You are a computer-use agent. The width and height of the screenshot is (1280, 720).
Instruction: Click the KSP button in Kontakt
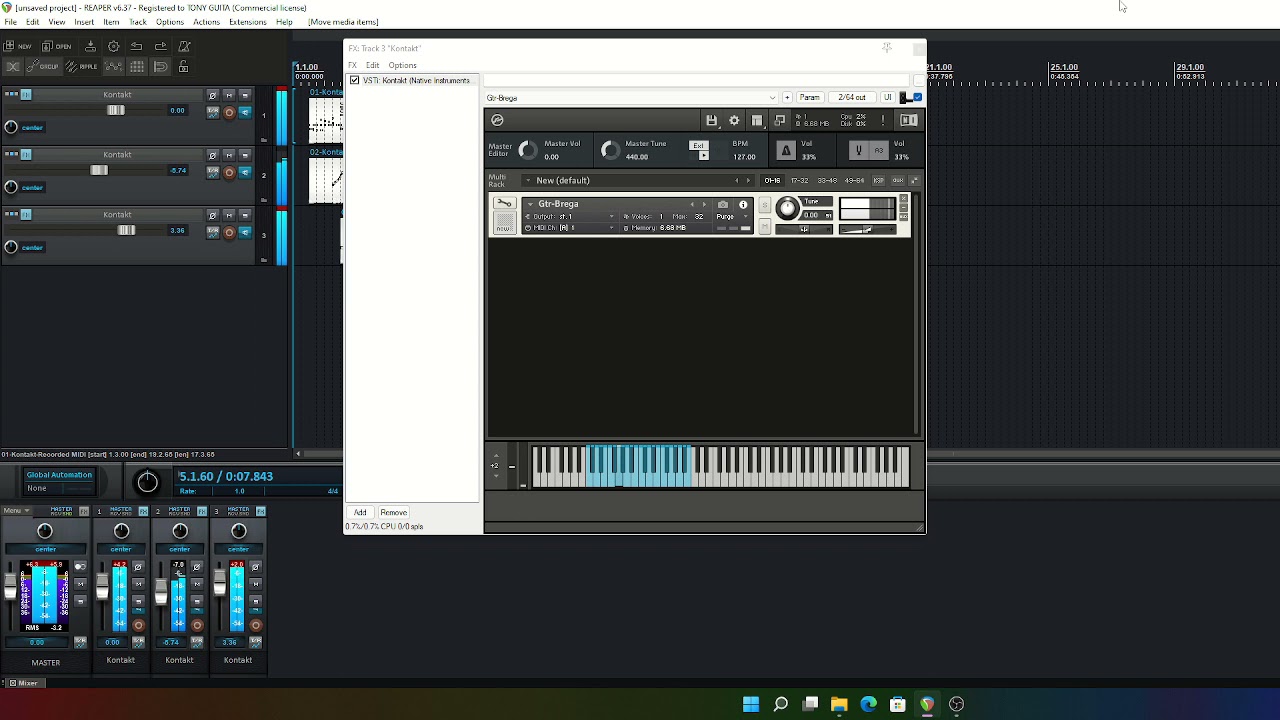(x=878, y=181)
